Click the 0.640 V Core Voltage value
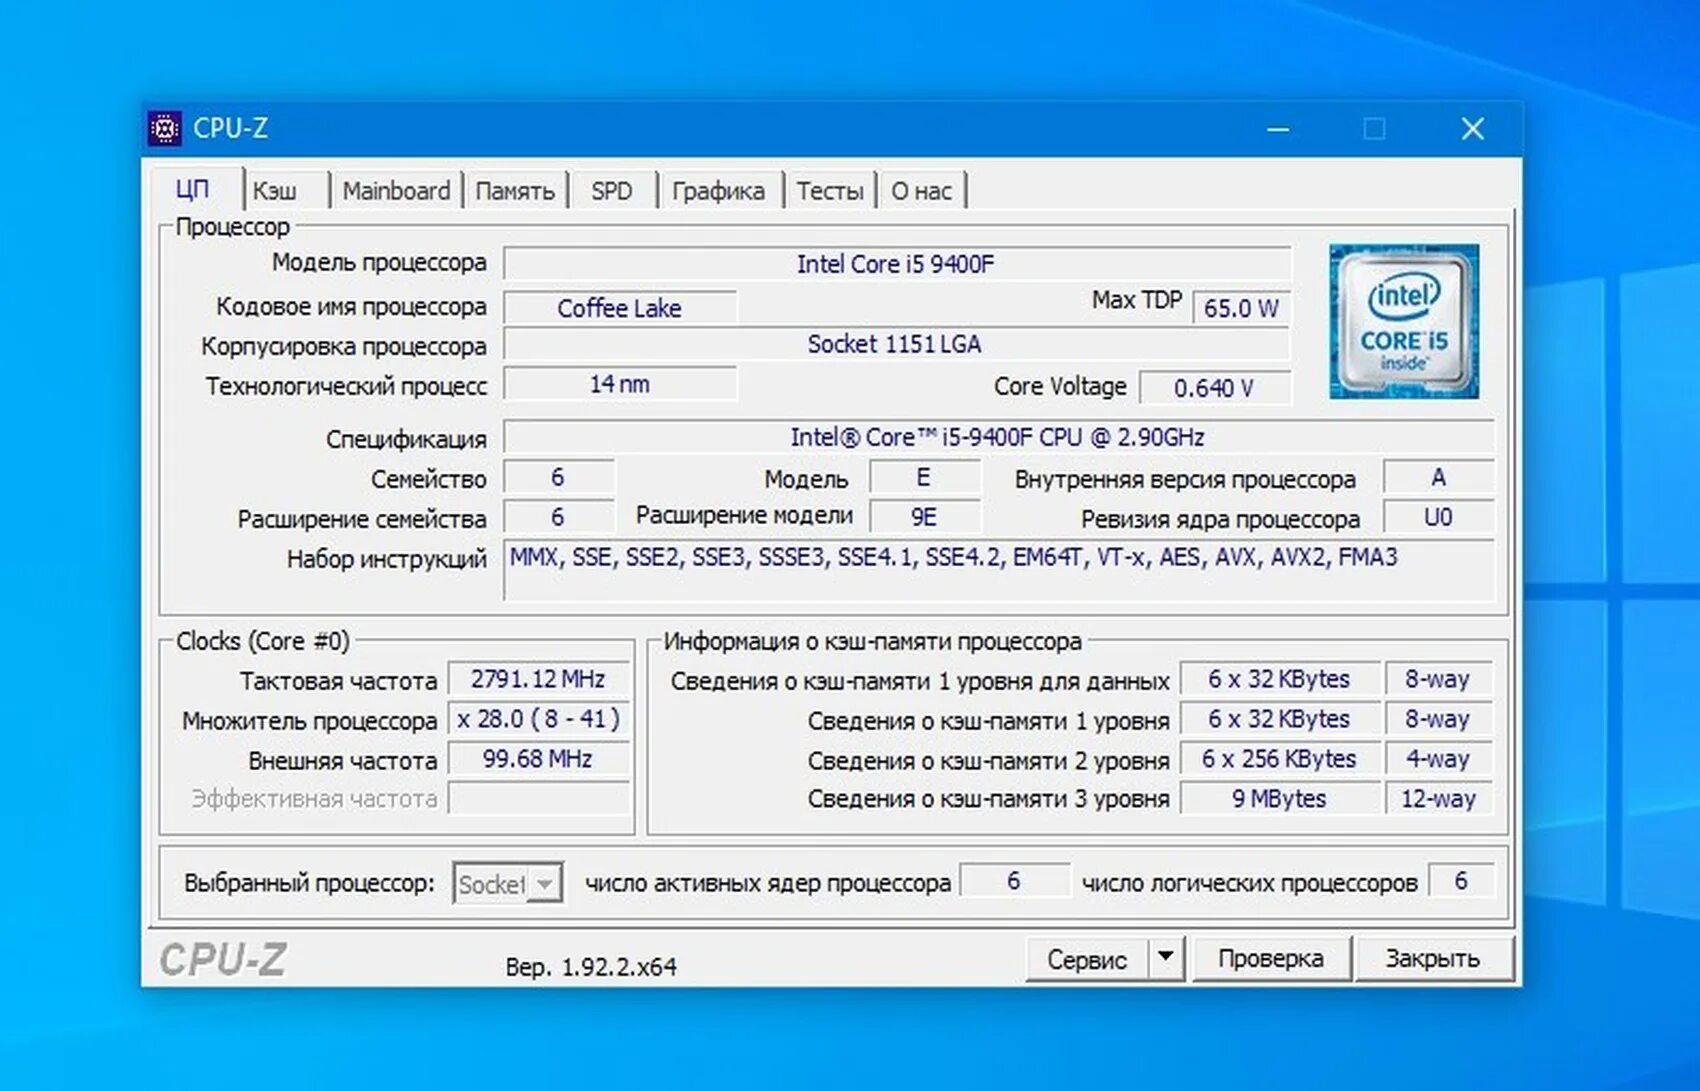Screen dimensions: 1700x1091 (1215, 388)
